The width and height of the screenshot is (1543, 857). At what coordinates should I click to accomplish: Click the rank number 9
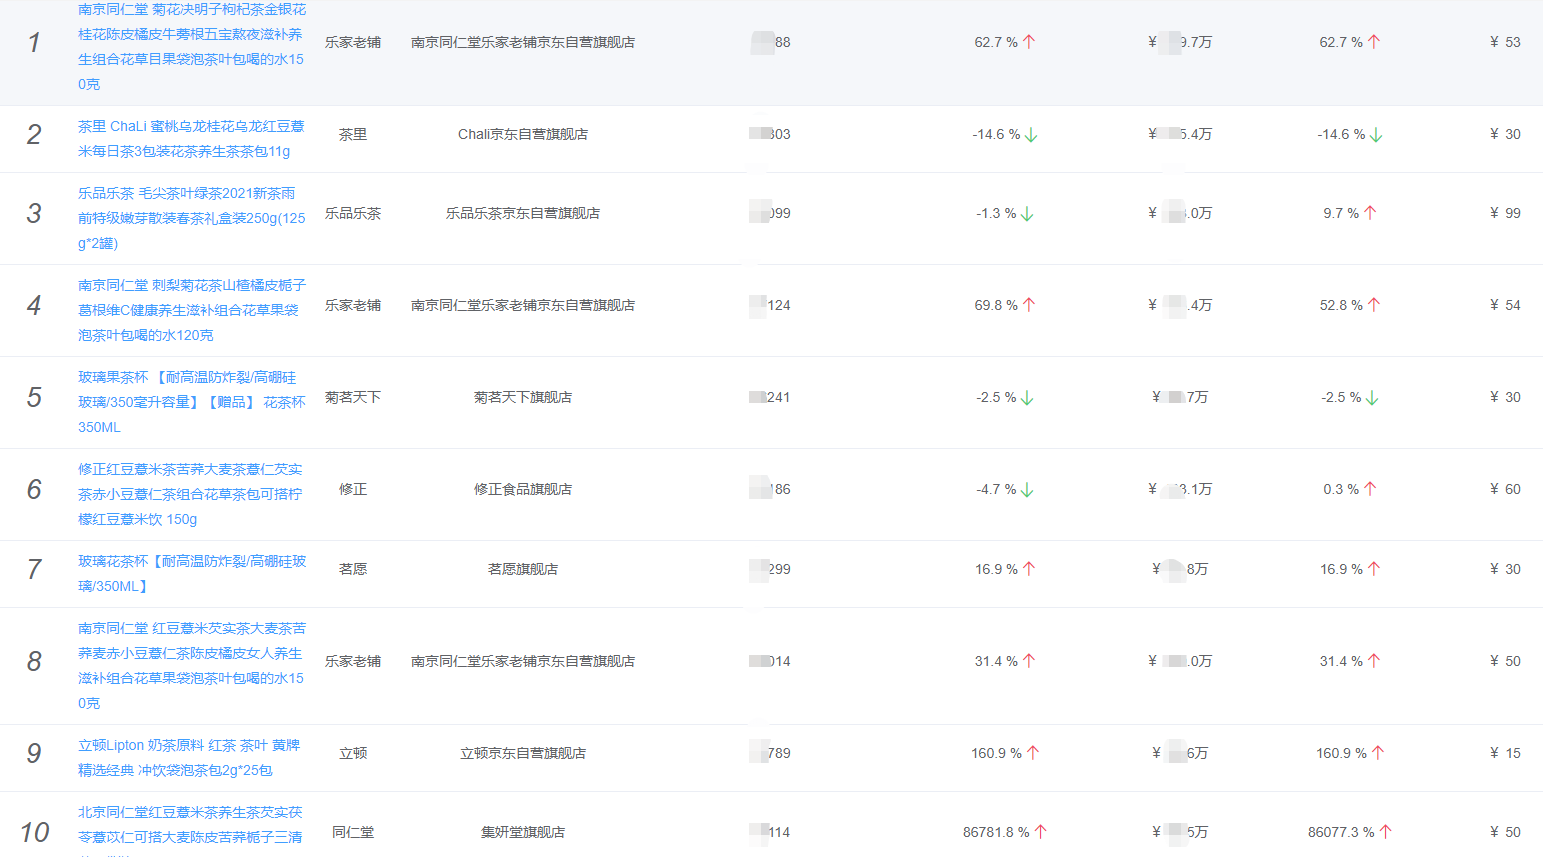pos(34,753)
